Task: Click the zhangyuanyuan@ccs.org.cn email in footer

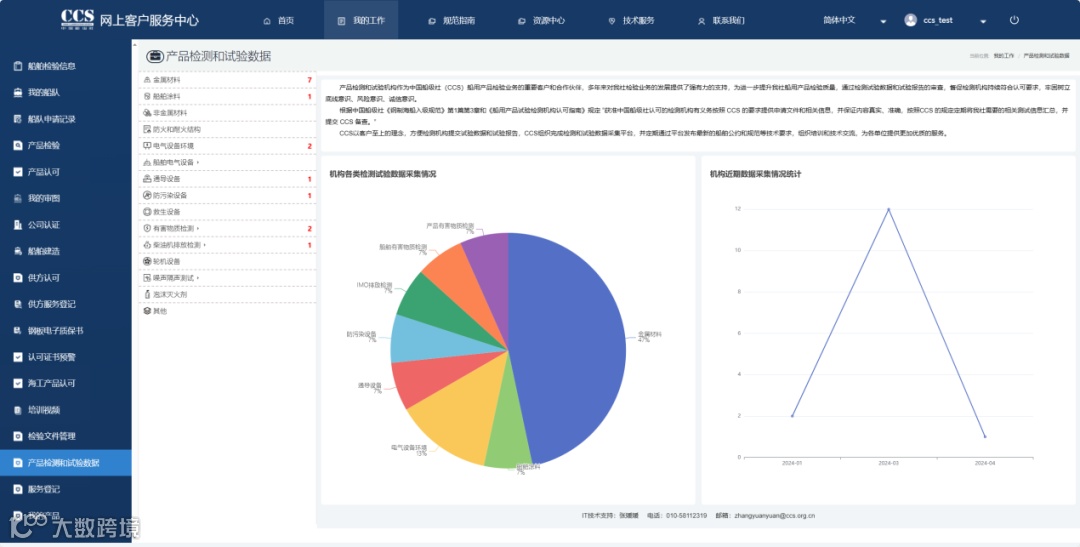Action: tap(775, 515)
